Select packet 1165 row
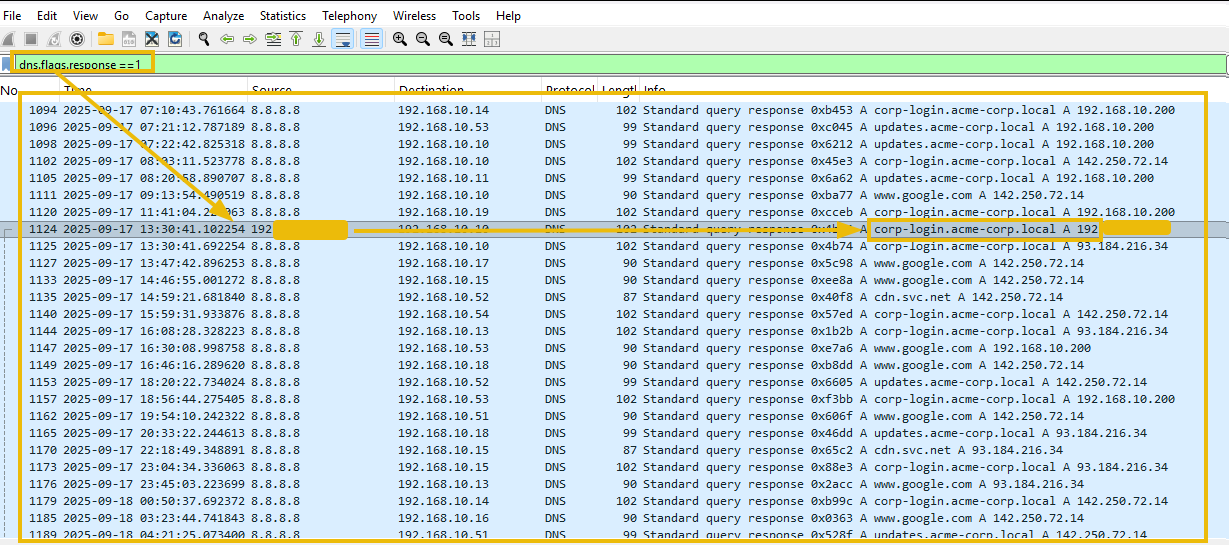Viewport: 1229px width, 545px height. coord(614,433)
